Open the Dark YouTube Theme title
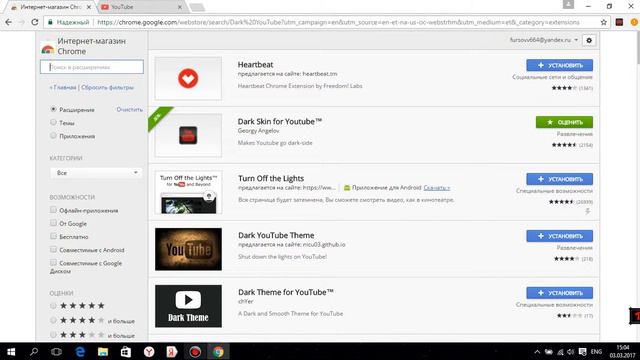Screen dimensions: 640x360 [x=276, y=235]
